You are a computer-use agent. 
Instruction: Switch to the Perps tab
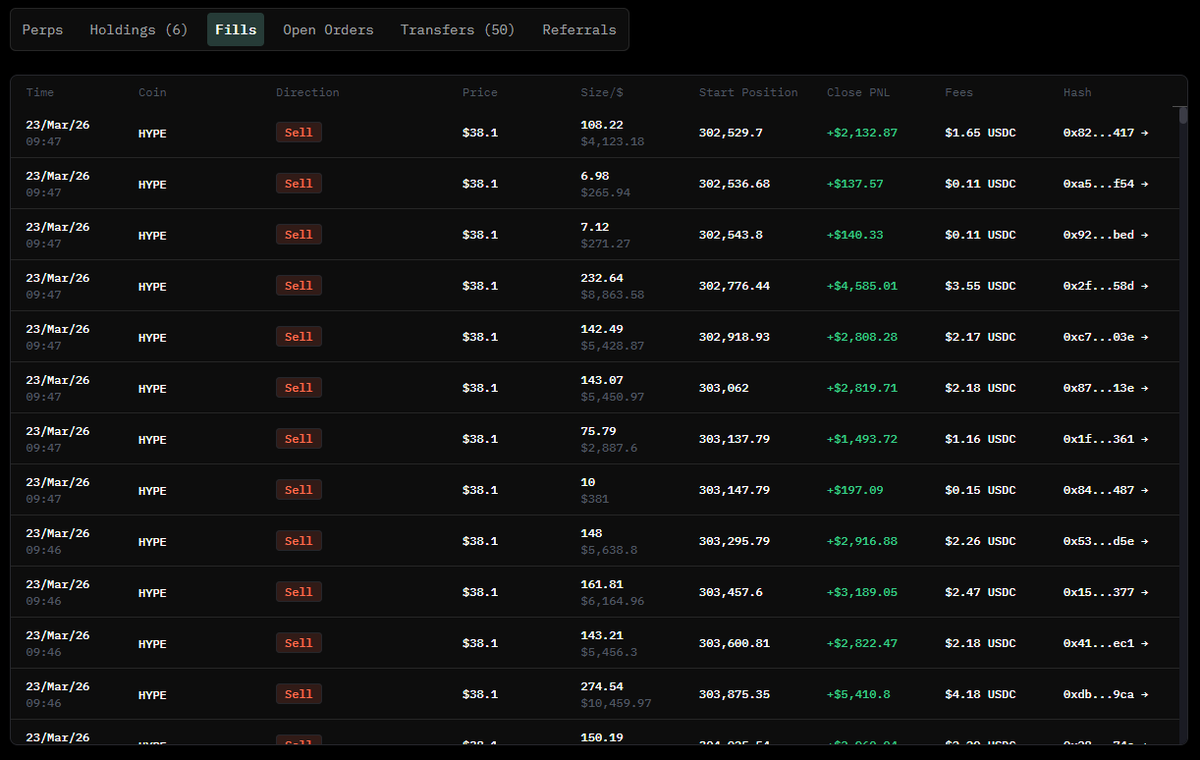pyautogui.click(x=43, y=30)
